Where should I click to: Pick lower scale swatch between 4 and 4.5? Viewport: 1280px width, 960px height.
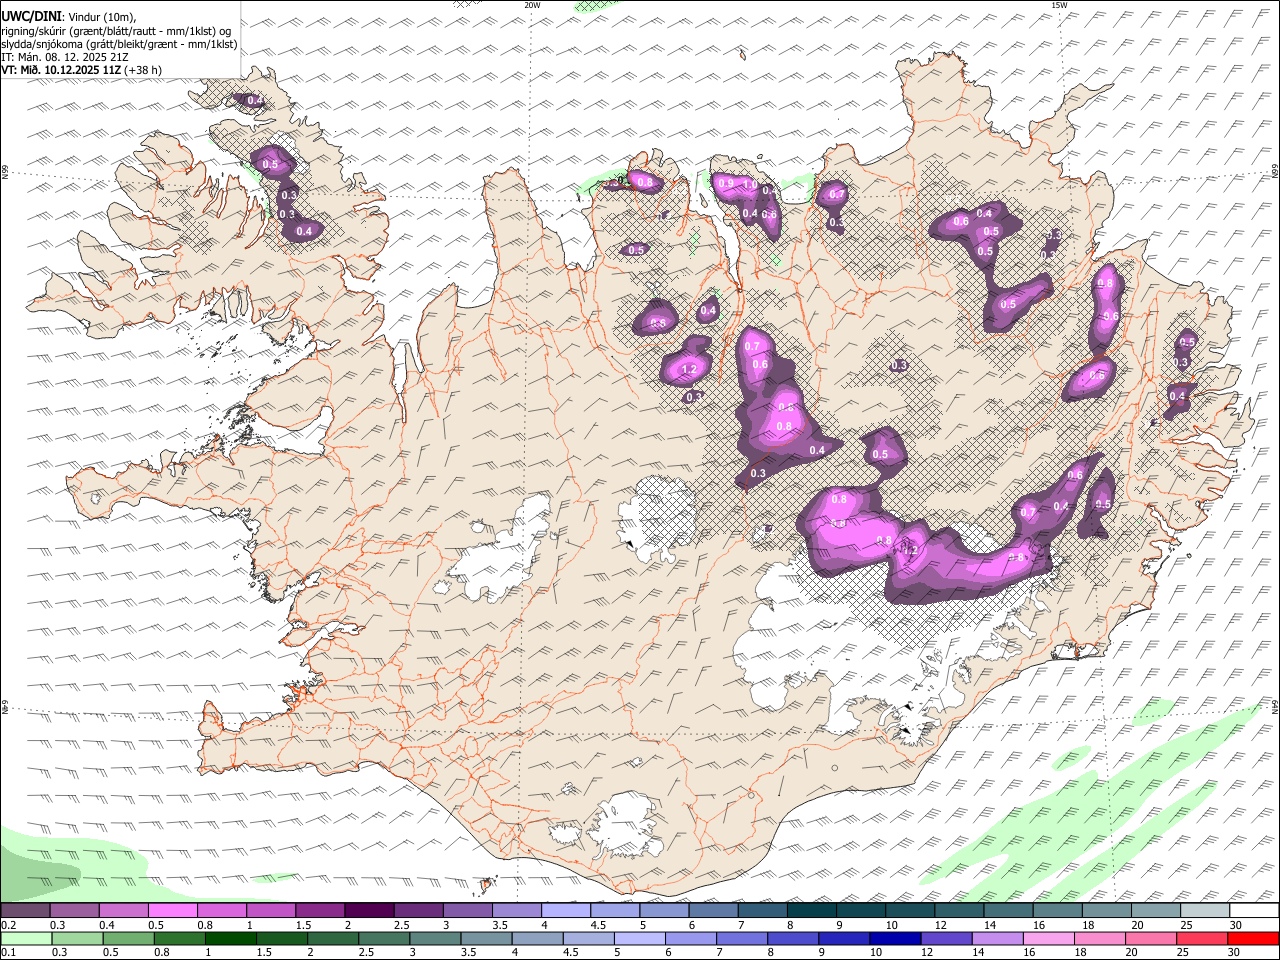tap(537, 939)
